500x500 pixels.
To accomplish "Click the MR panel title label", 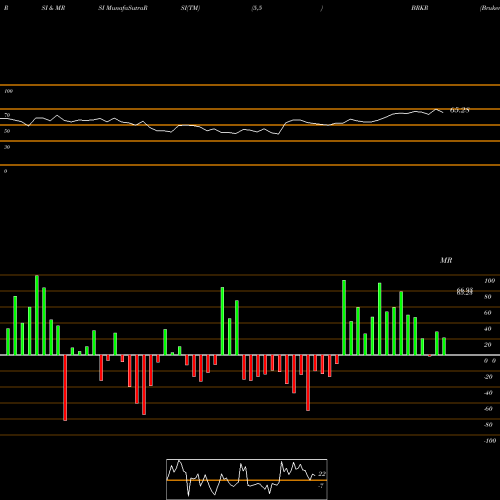I will coord(446,260).
